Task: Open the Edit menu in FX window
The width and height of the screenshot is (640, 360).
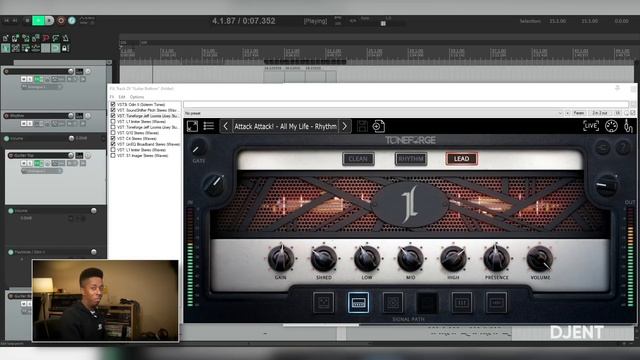Action: 122,97
